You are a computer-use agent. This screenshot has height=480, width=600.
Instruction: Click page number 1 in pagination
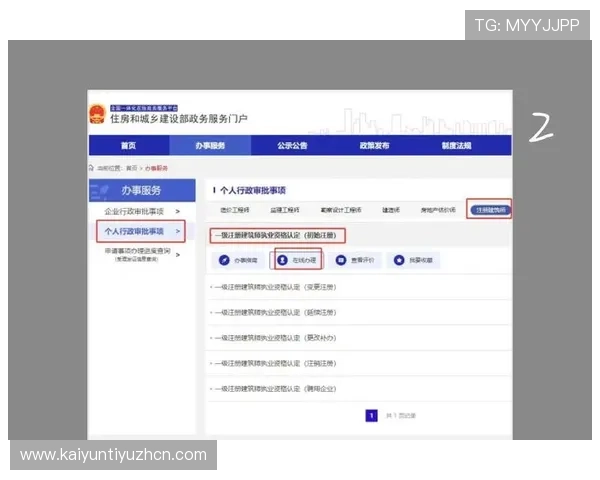point(371,415)
